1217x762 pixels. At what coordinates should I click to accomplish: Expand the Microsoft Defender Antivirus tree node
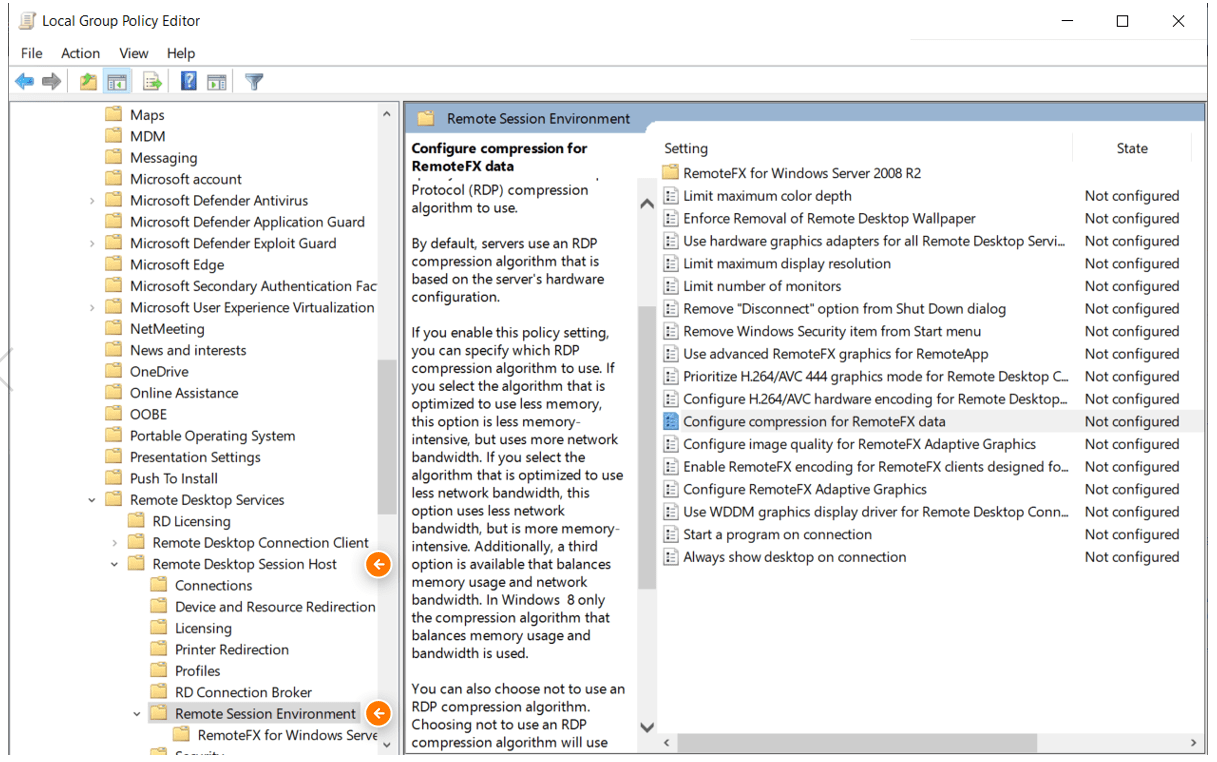tap(92, 201)
